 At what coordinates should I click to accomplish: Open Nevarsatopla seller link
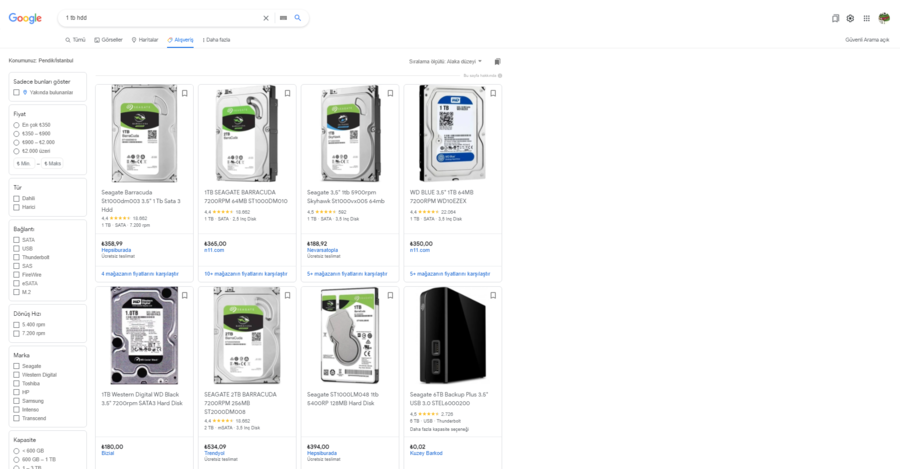(323, 250)
